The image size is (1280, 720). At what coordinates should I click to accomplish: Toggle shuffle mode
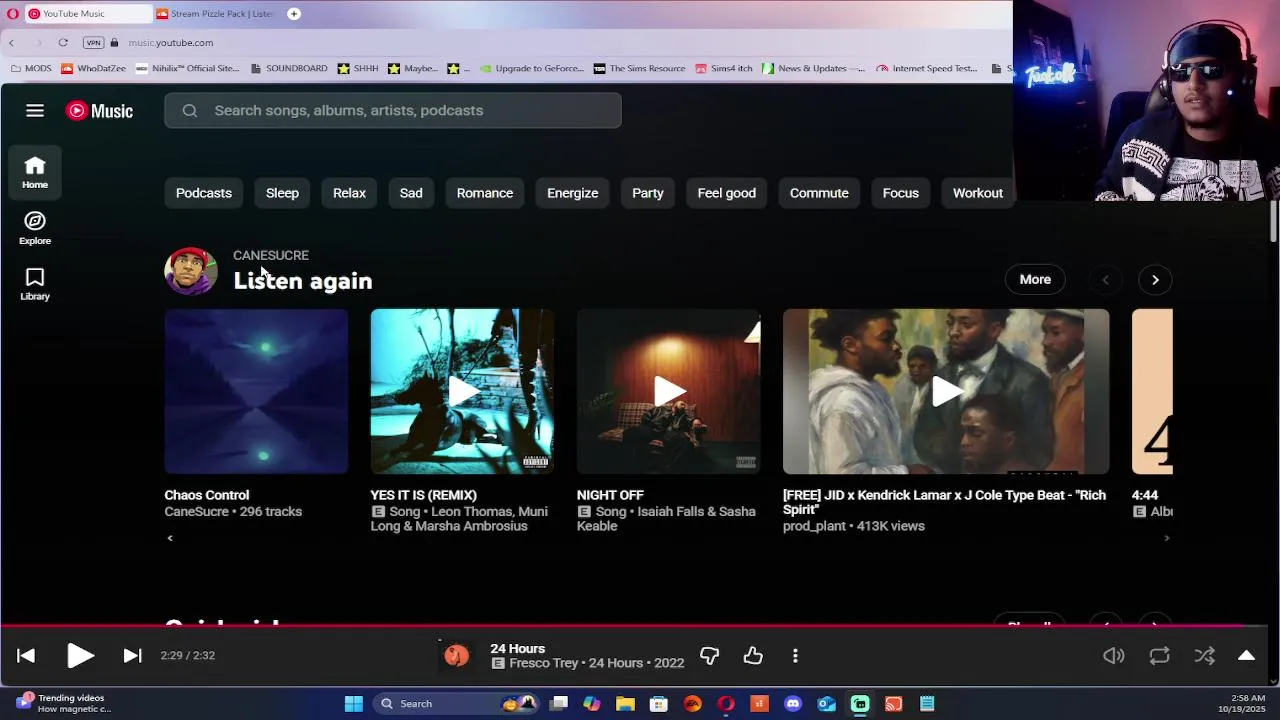tap(1204, 656)
